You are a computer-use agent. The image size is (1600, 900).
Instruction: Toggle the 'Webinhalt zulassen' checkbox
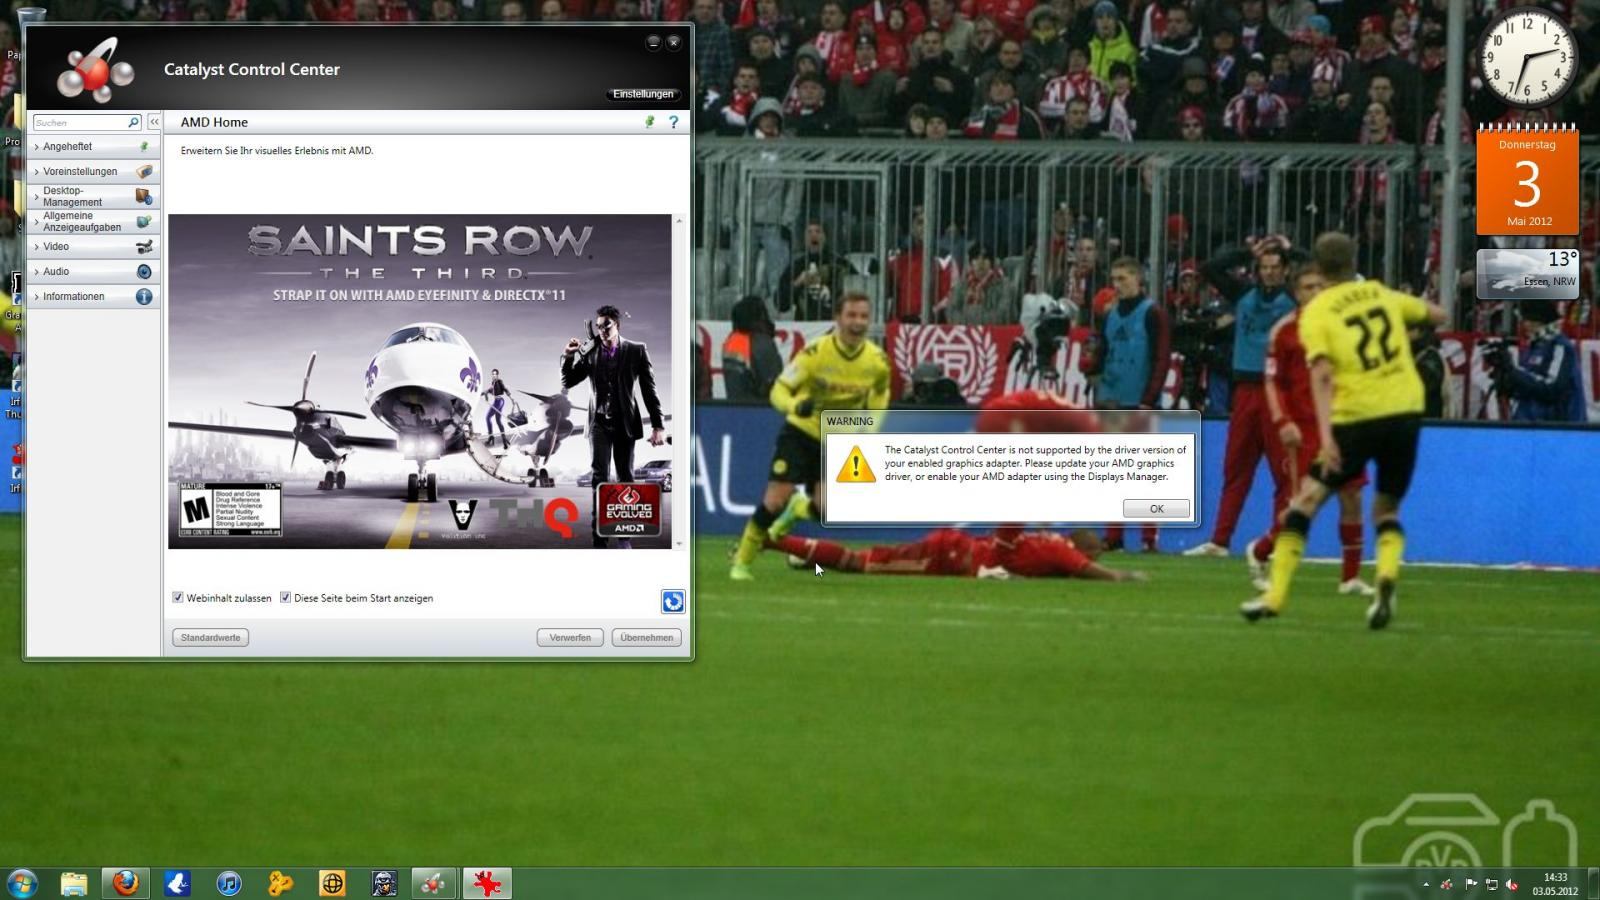coord(178,597)
